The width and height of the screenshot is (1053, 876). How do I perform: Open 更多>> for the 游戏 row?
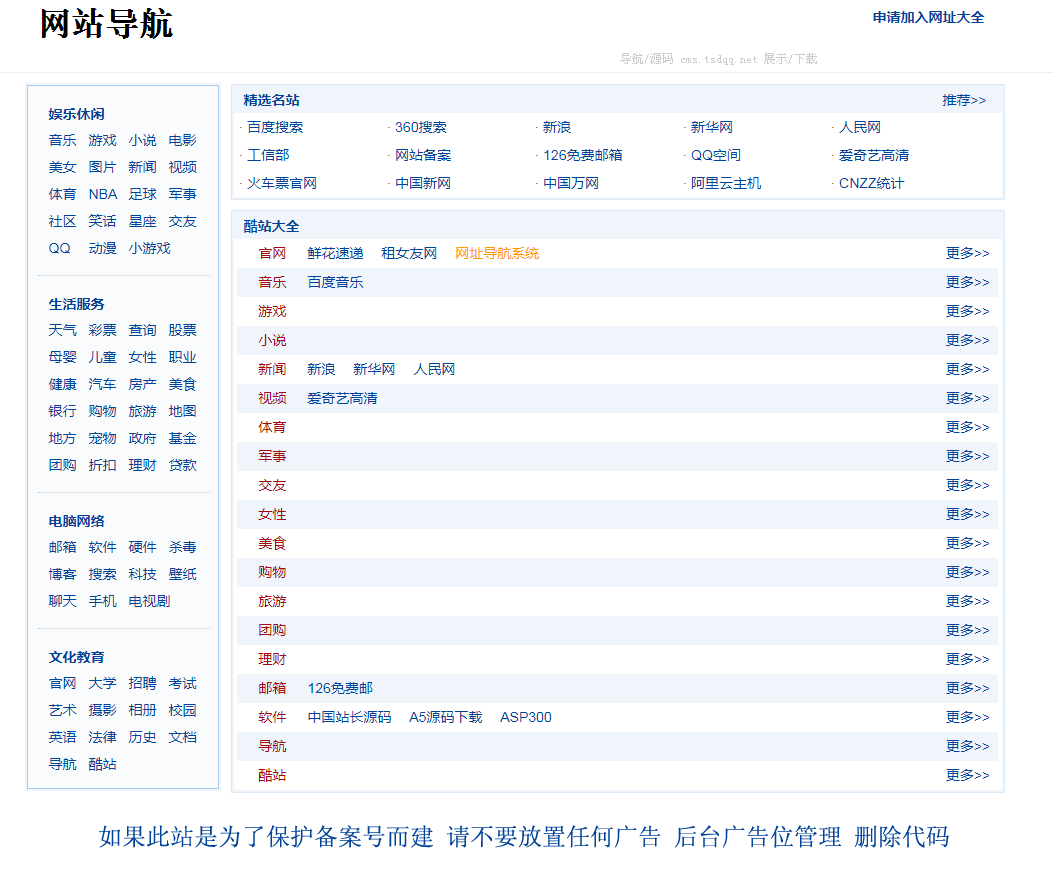click(967, 311)
